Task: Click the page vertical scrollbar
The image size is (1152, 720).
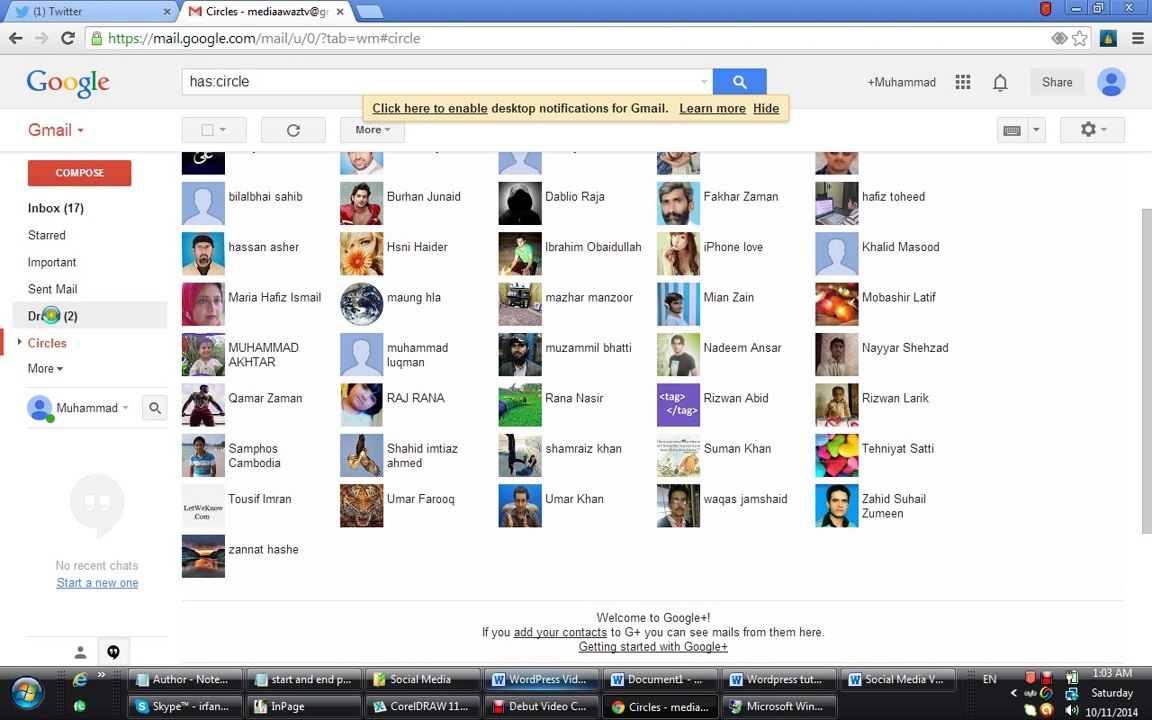Action: click(x=1146, y=371)
